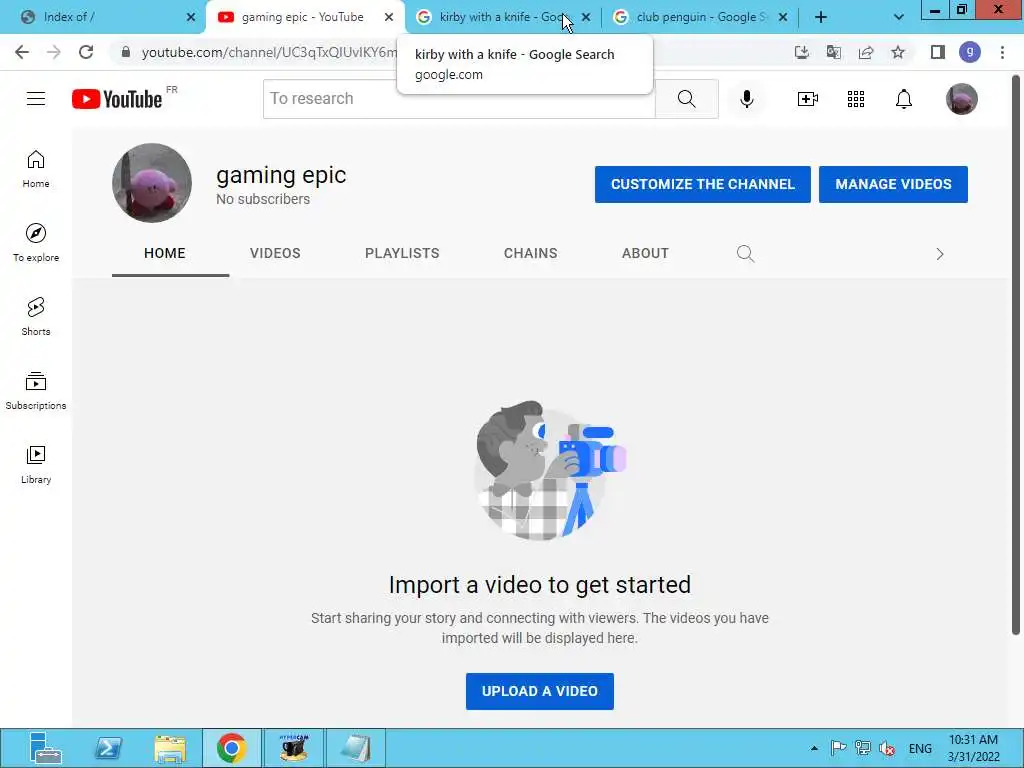Screen dimensions: 1024x768
Task: Switch to kirby with a knife tab
Action: [x=496, y=17]
